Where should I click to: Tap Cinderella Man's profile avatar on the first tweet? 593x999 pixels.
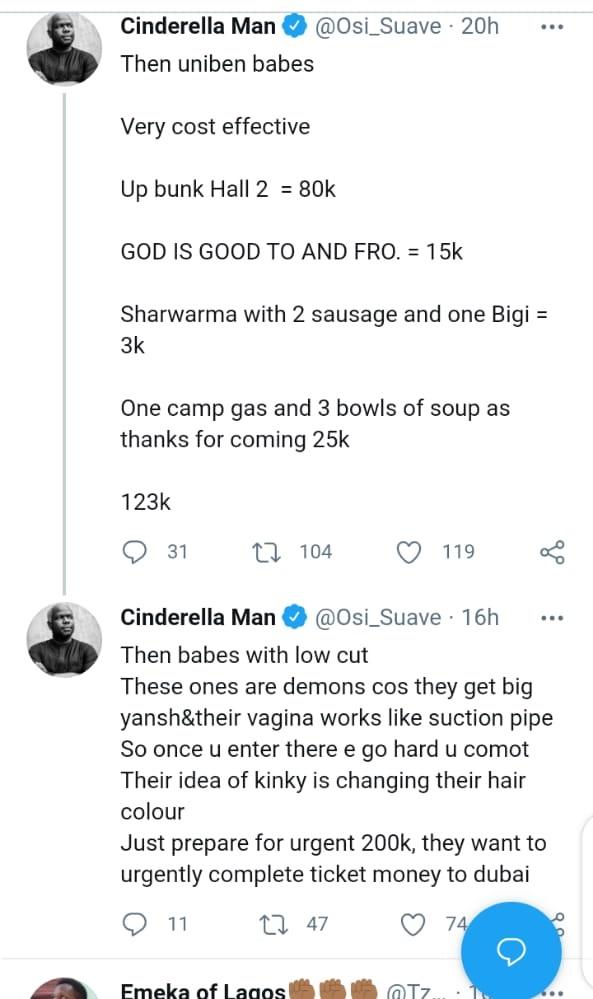click(63, 47)
